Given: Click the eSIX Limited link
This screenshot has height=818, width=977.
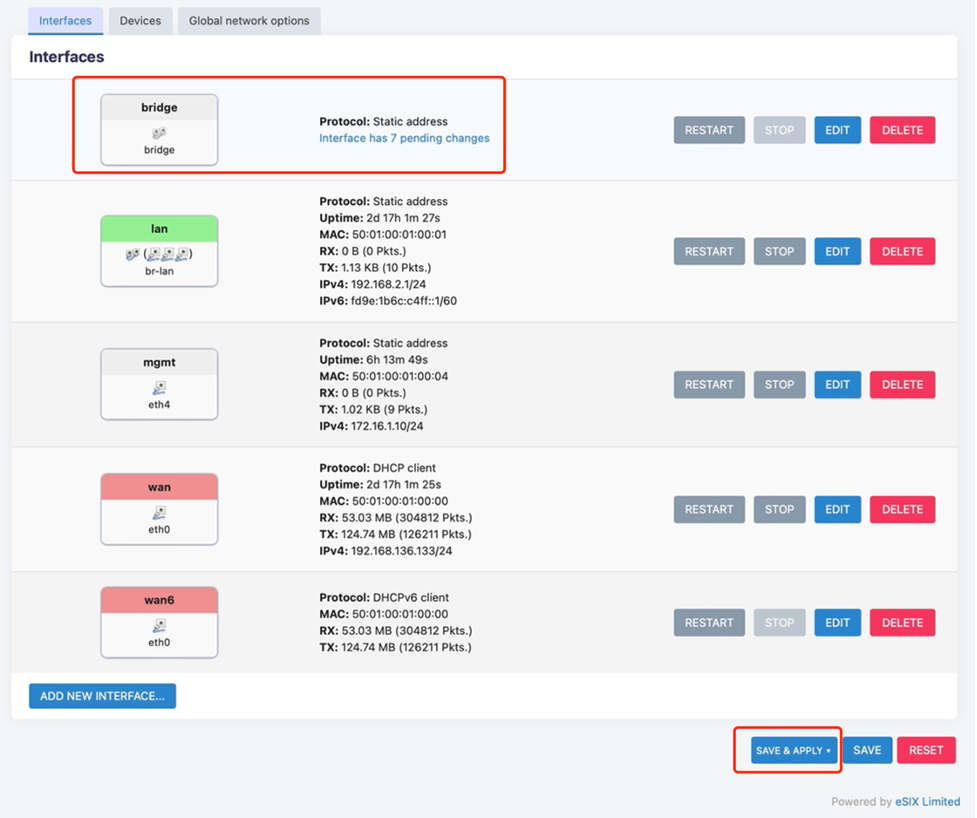Looking at the screenshot, I should pyautogui.click(x=929, y=801).
